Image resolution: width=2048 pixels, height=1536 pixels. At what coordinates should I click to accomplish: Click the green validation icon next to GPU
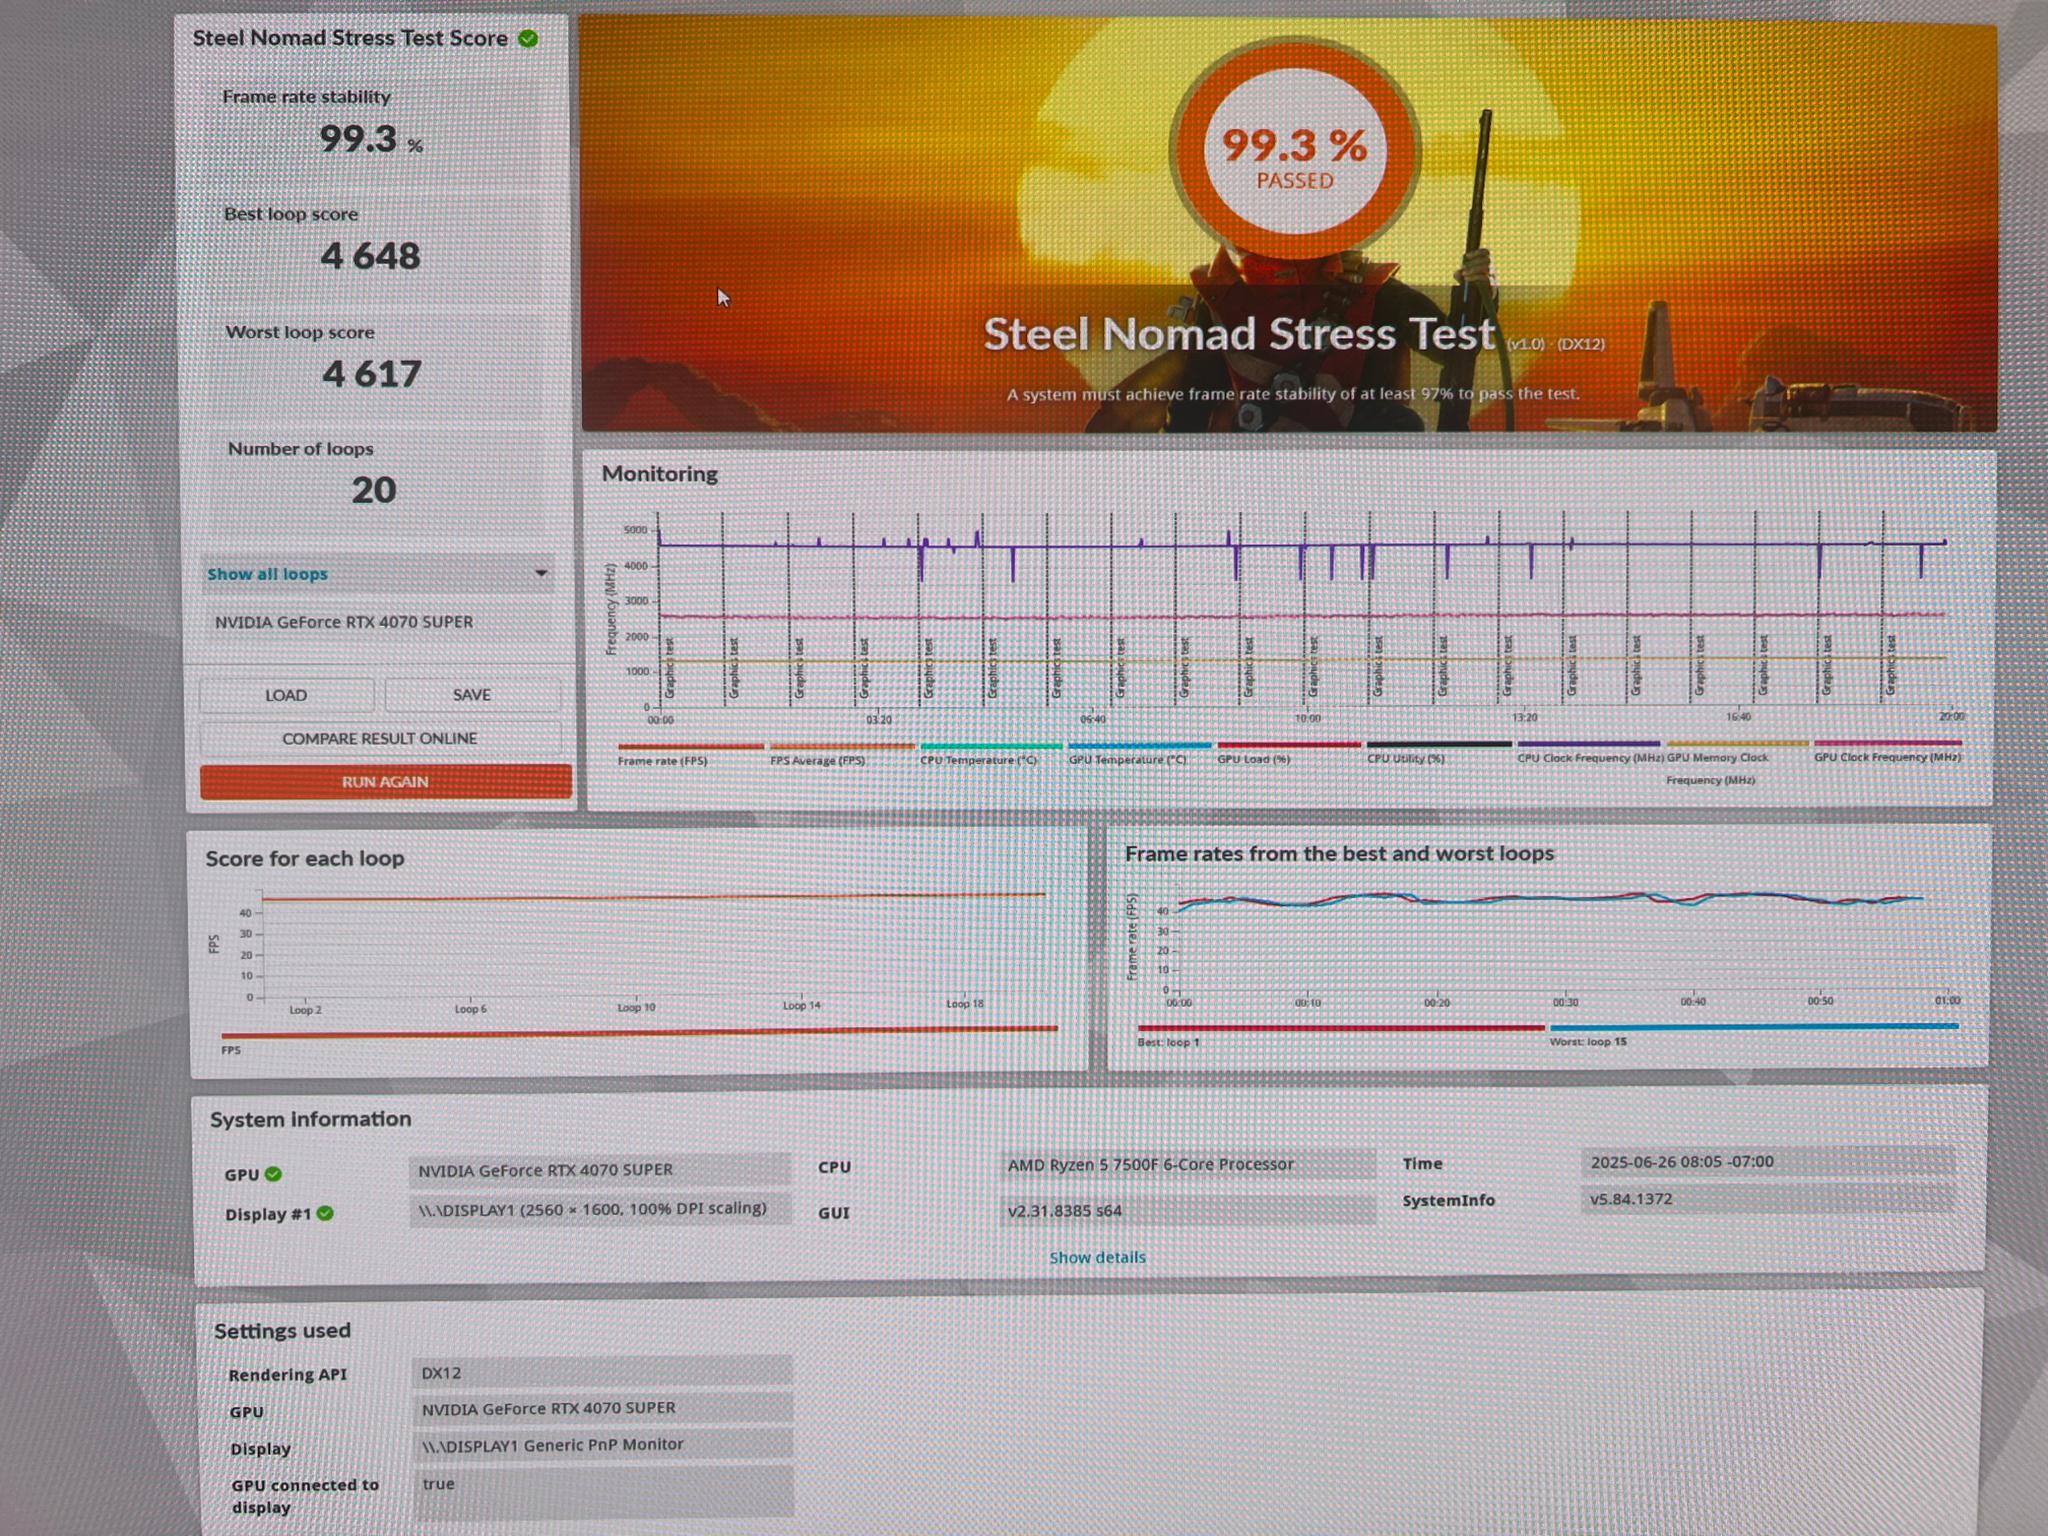pos(273,1174)
